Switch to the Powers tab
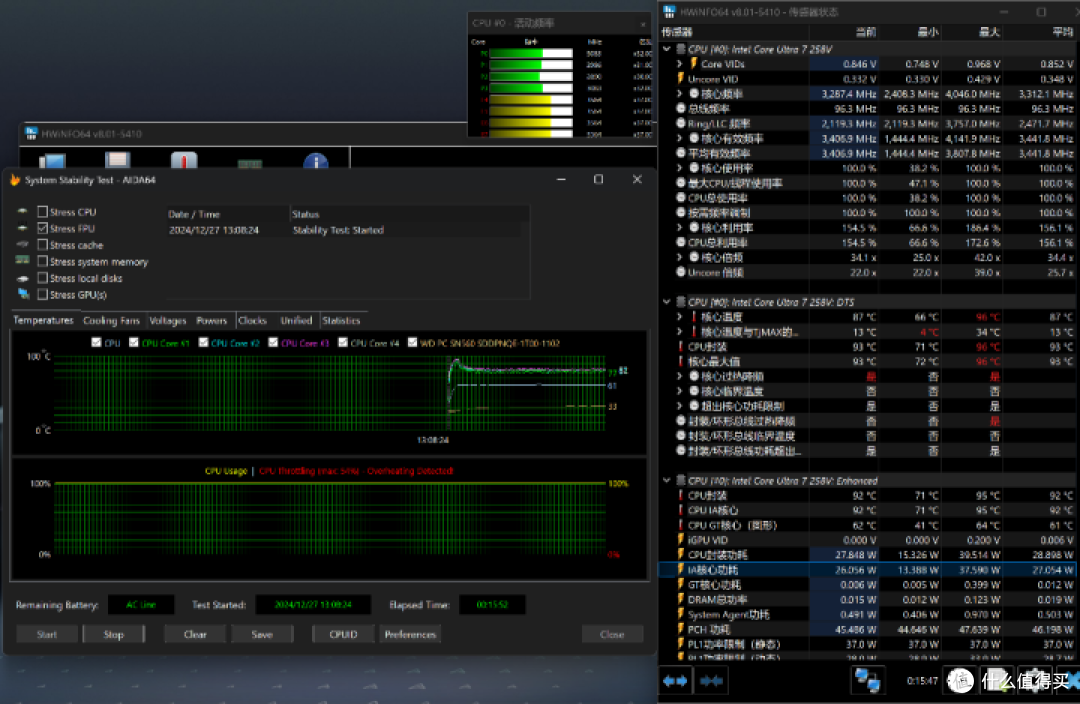Screen dimensions: 1080x704 211,320
